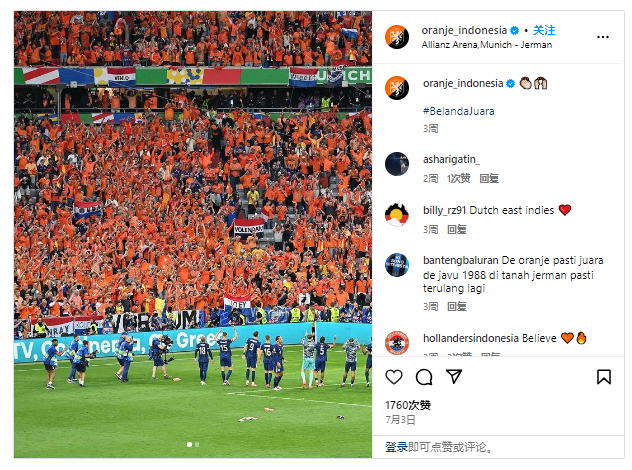Open the three-dot more options menu

tap(603, 37)
